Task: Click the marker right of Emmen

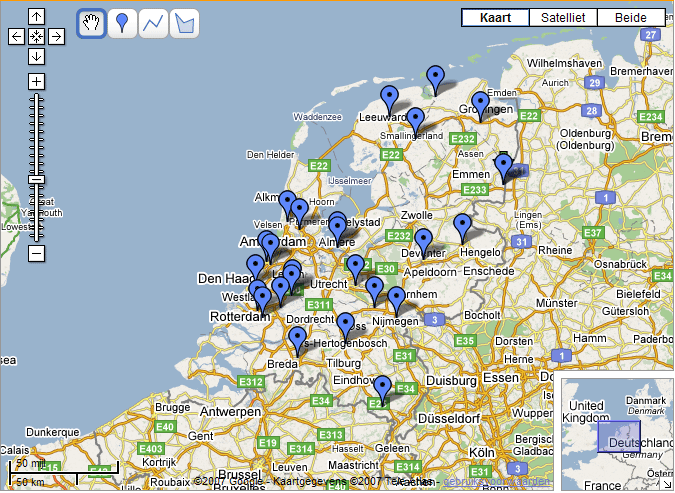Action: 503,168
